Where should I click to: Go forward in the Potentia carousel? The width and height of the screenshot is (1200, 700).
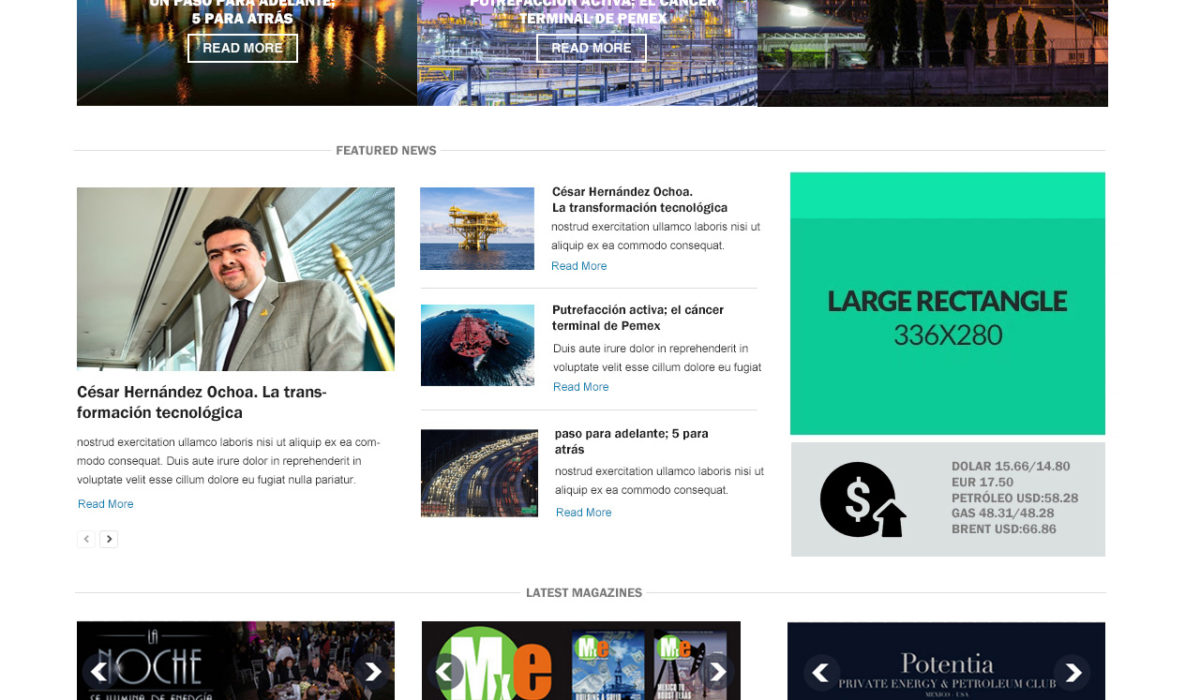click(x=1072, y=673)
